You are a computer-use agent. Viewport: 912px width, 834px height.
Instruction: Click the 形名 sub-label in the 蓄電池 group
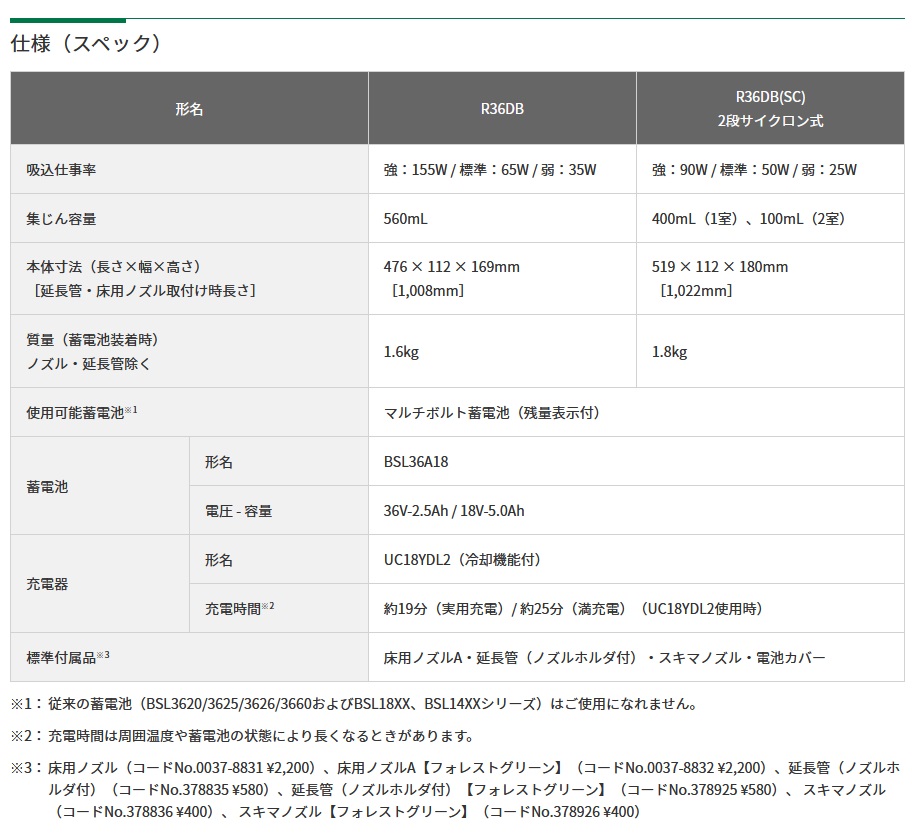tap(279, 461)
